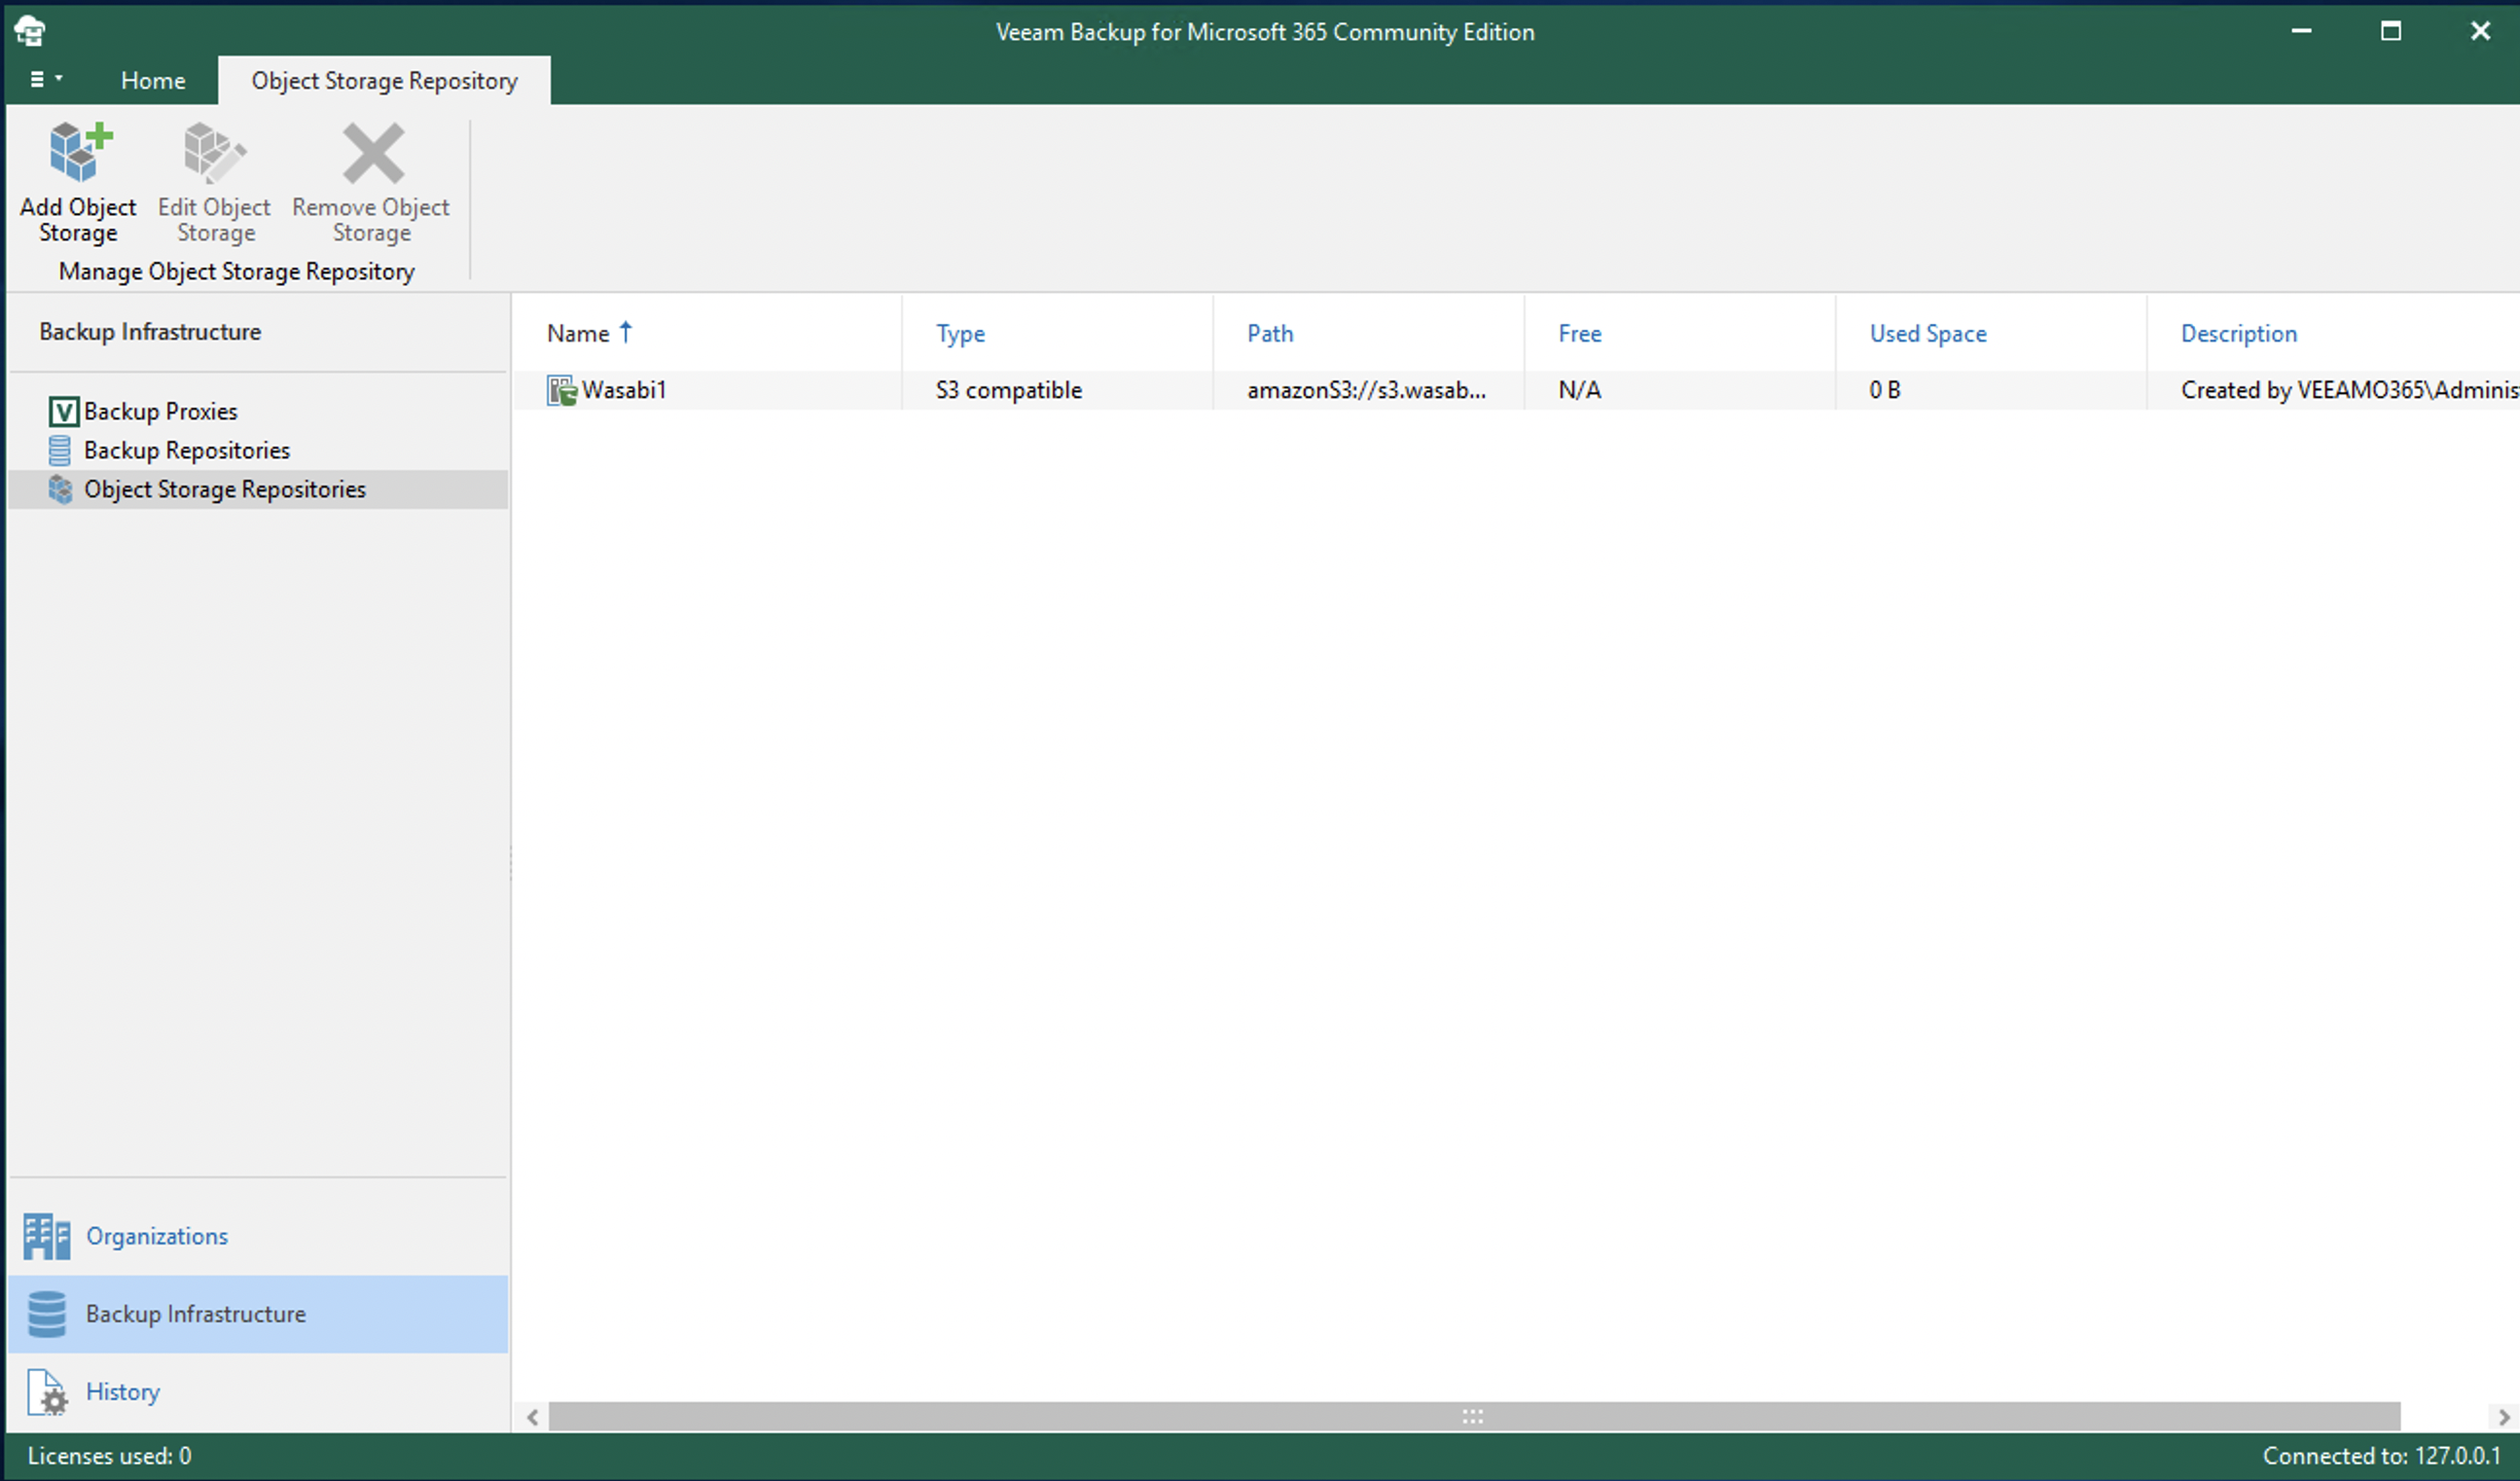Open the main menu hamburger dropdown

[x=45, y=79]
